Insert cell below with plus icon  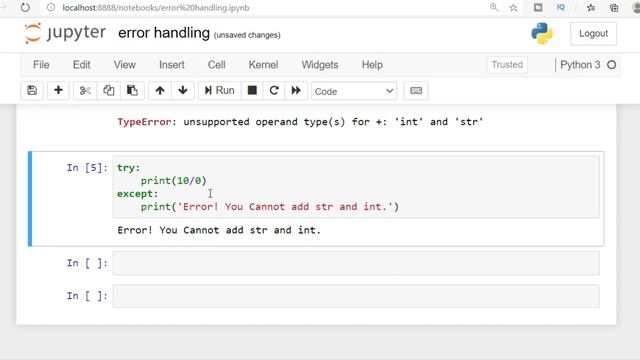tap(58, 91)
